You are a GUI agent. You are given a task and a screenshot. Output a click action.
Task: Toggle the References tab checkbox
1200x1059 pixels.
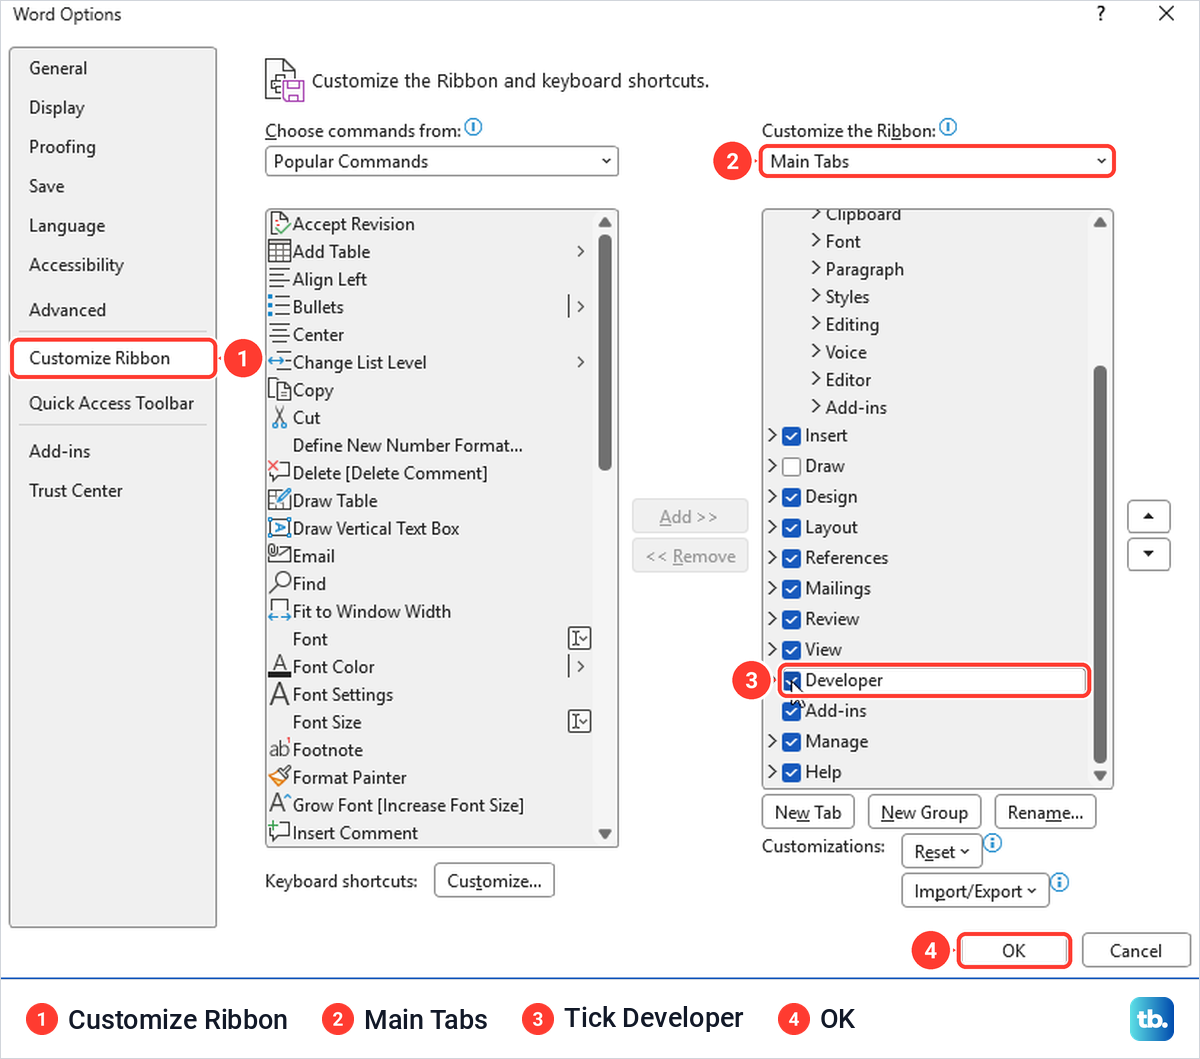tap(791, 558)
